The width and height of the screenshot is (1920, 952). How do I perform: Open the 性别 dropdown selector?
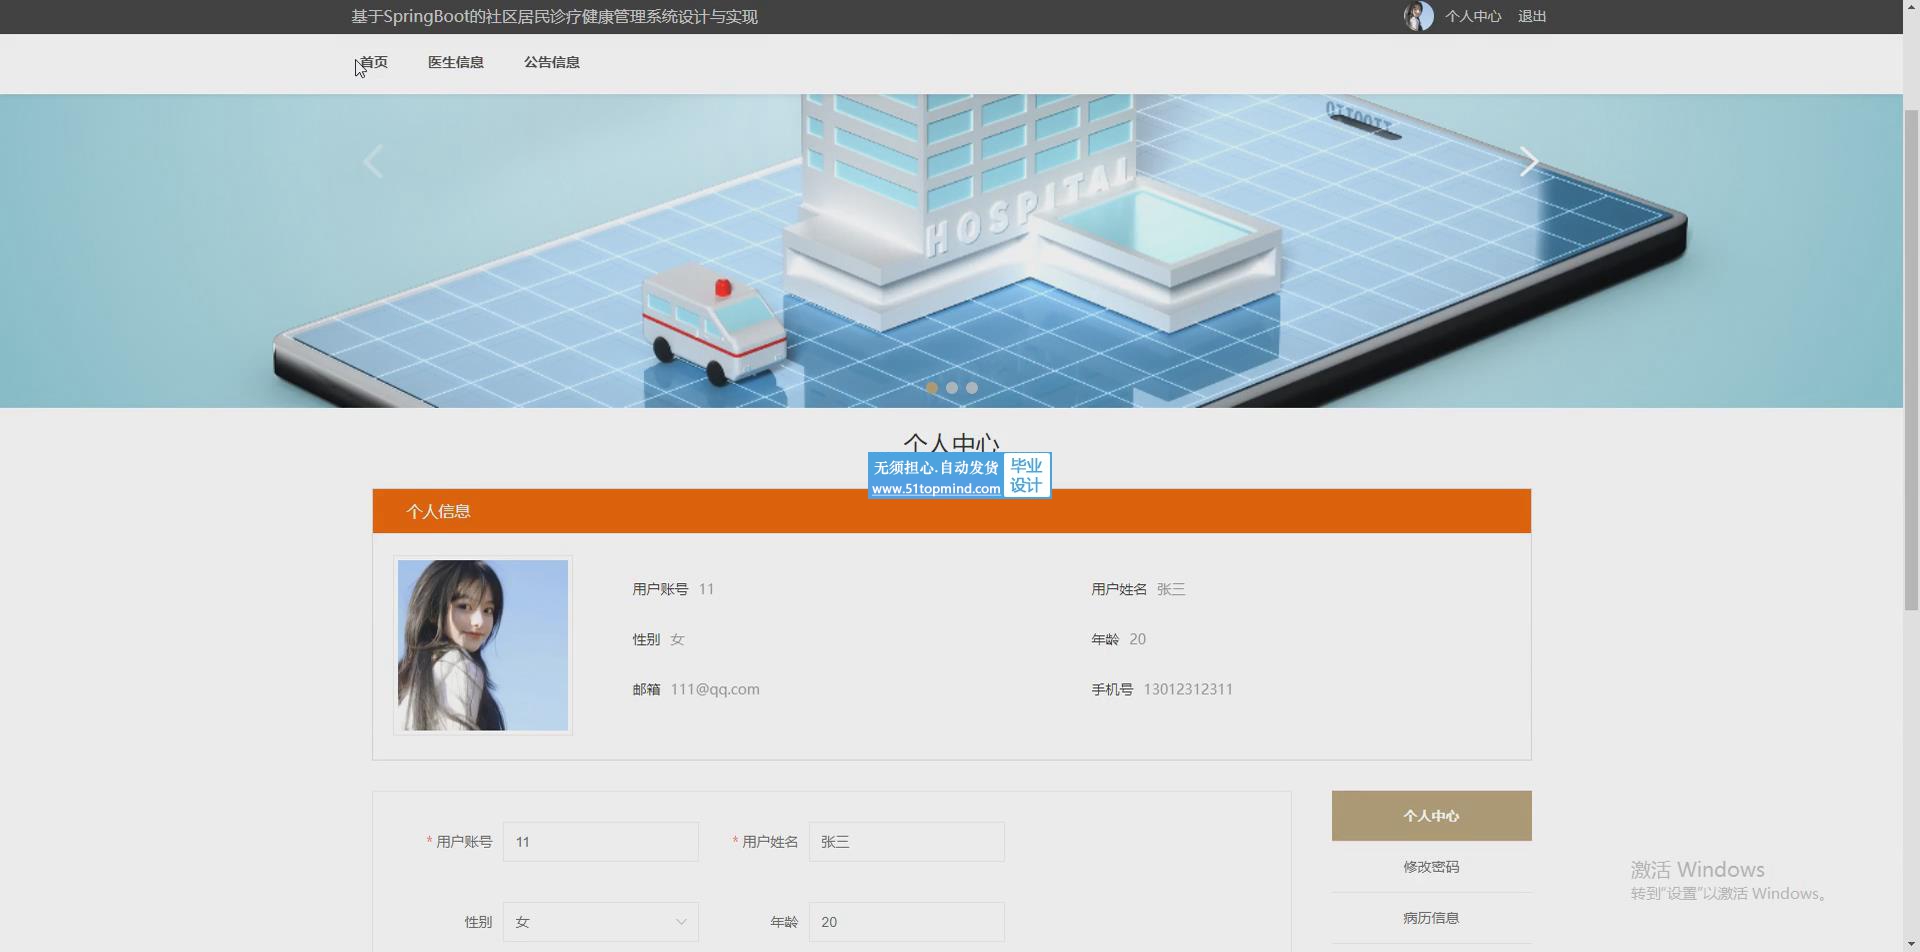[601, 922]
